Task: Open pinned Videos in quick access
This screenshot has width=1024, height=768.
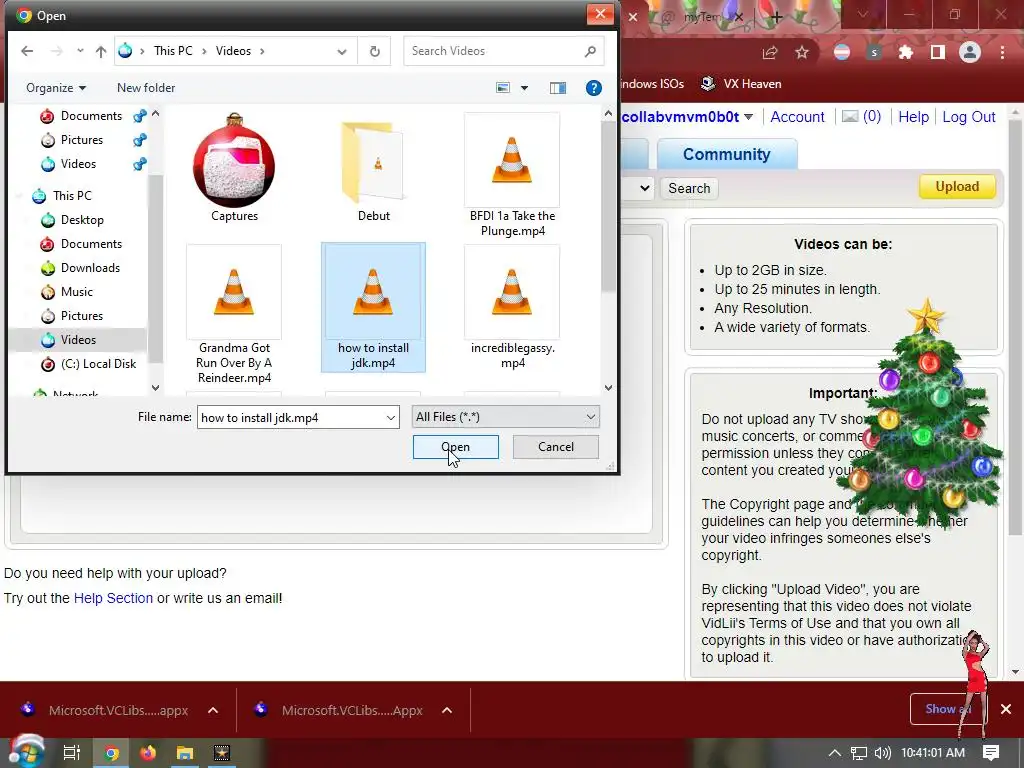Action: [x=78, y=164]
